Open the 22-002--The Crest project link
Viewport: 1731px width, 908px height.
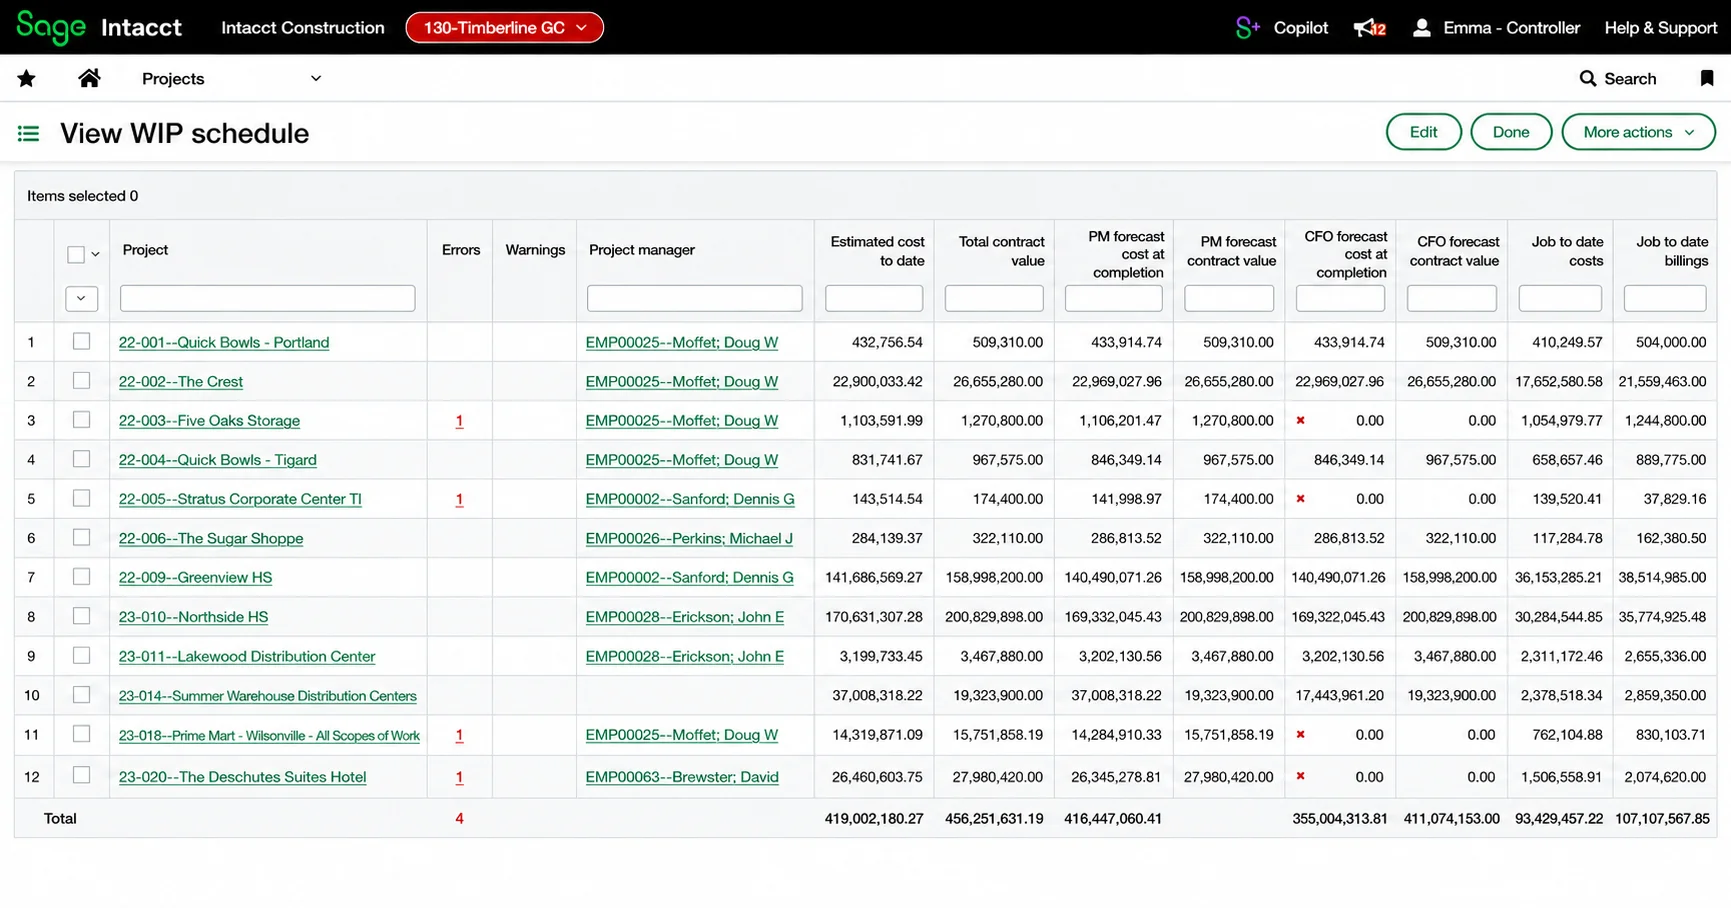point(181,381)
